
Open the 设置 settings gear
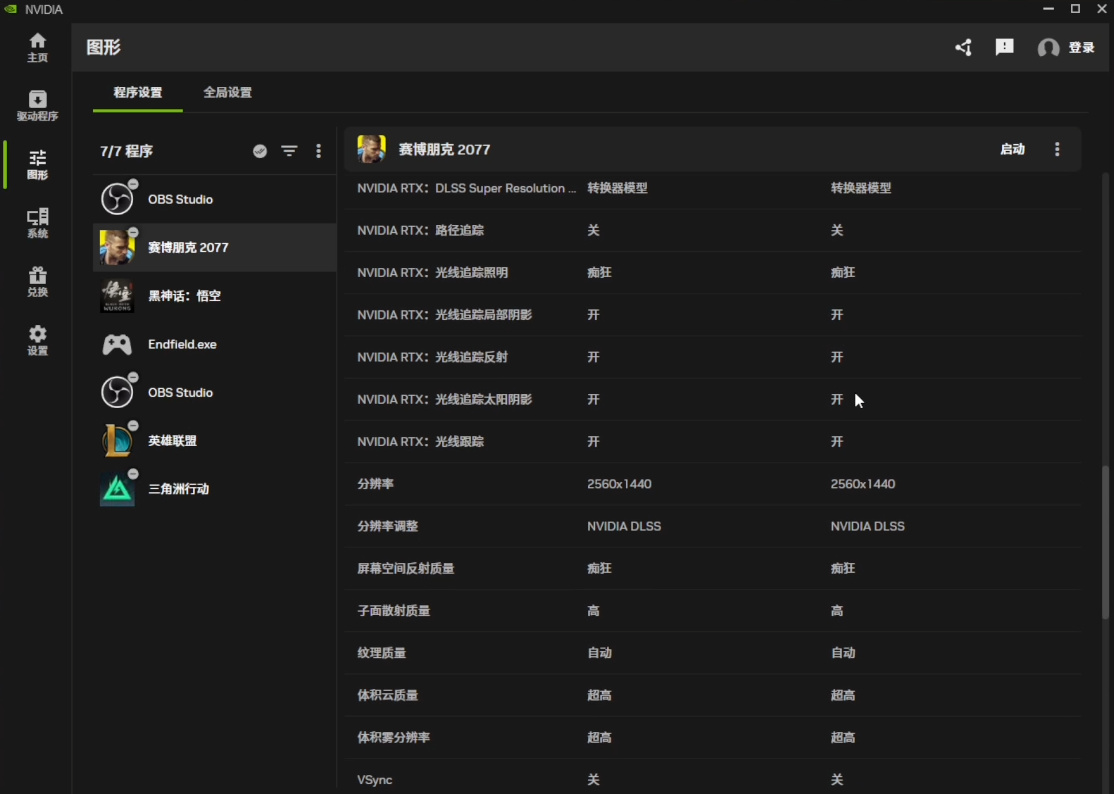pos(37,340)
